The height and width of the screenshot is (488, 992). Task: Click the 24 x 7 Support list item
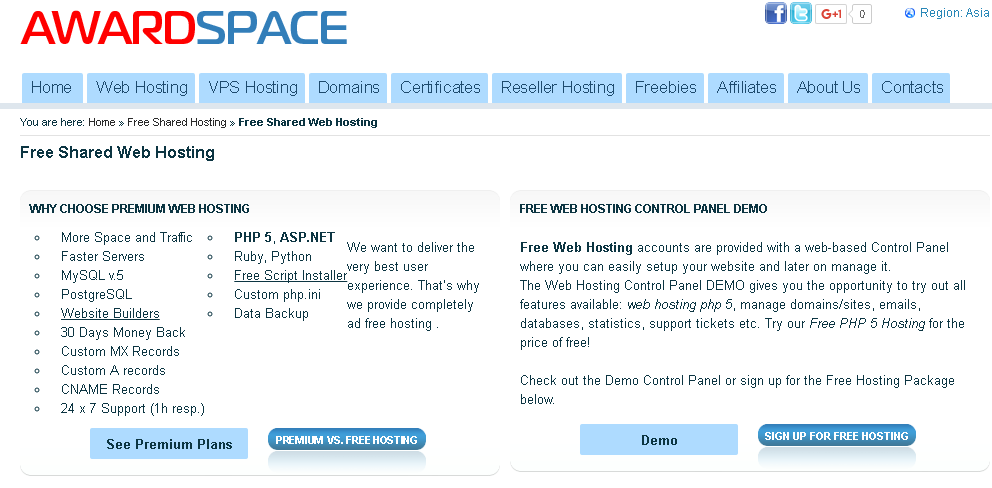tap(133, 408)
